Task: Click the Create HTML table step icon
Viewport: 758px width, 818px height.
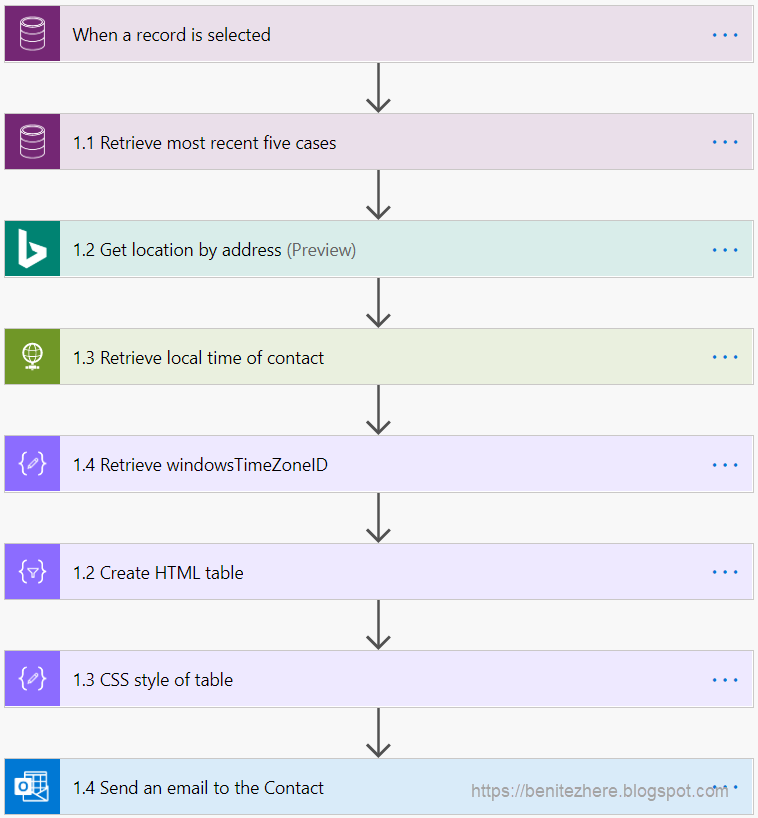Action: pyautogui.click(x=32, y=571)
